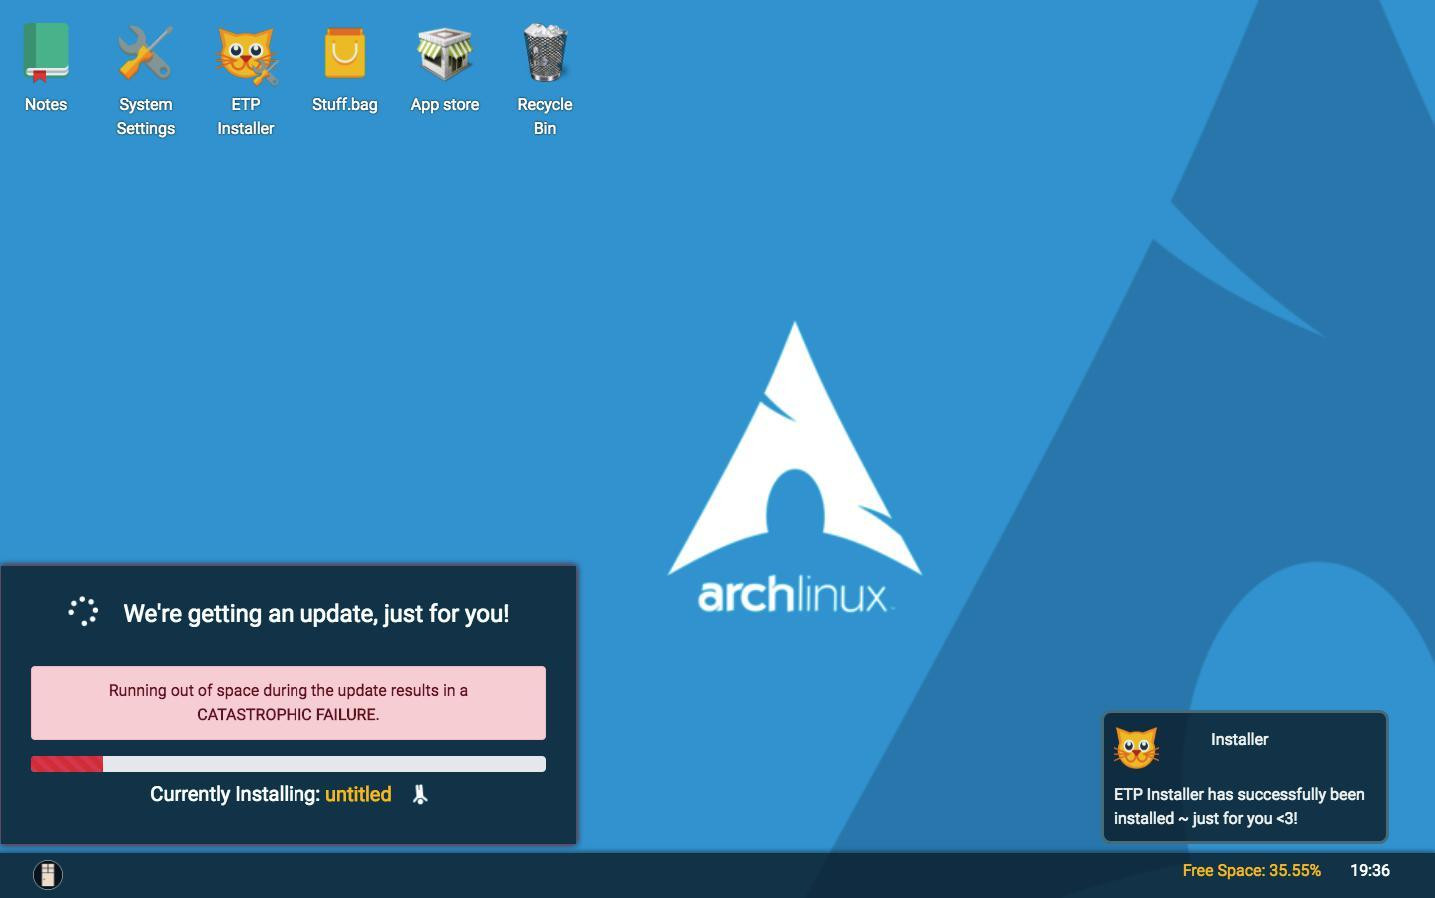Click the pink CATASTROPHIC FAILURE warning box
1435x898 pixels.
coord(288,702)
